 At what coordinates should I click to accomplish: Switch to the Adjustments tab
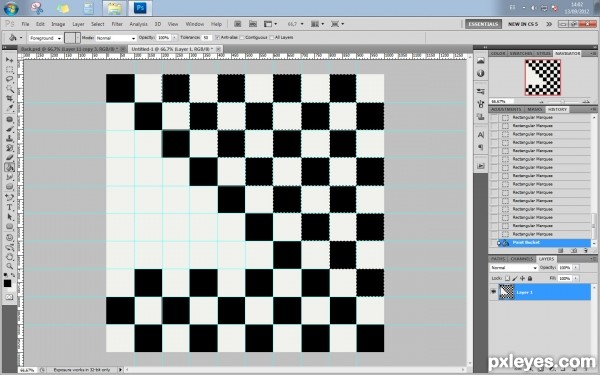[506, 109]
